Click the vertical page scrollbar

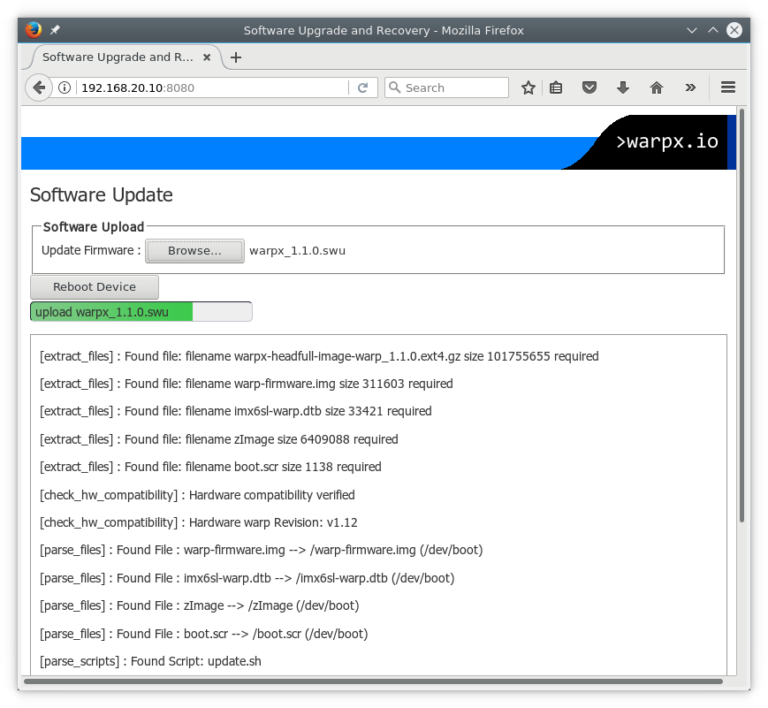[x=741, y=320]
